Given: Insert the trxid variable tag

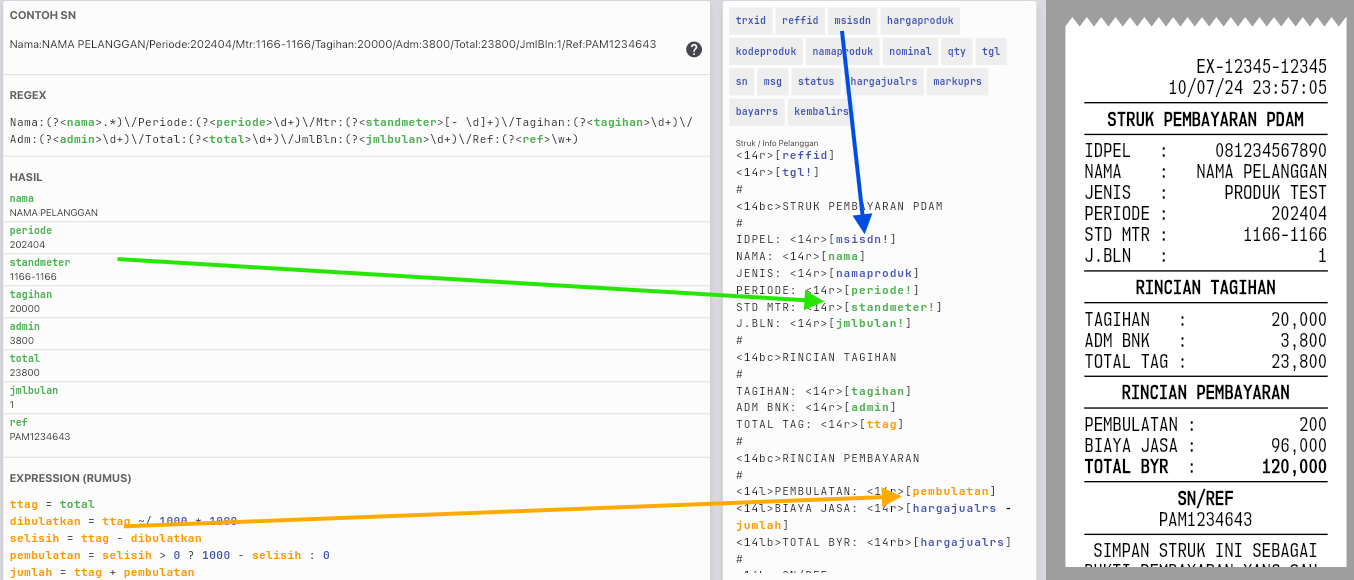Looking at the screenshot, I should pos(750,20).
